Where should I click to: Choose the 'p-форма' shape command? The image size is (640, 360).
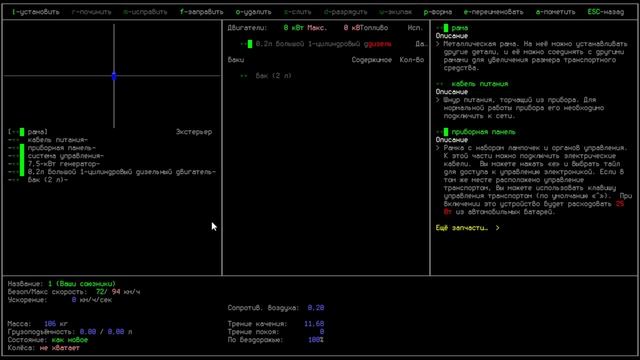438,12
